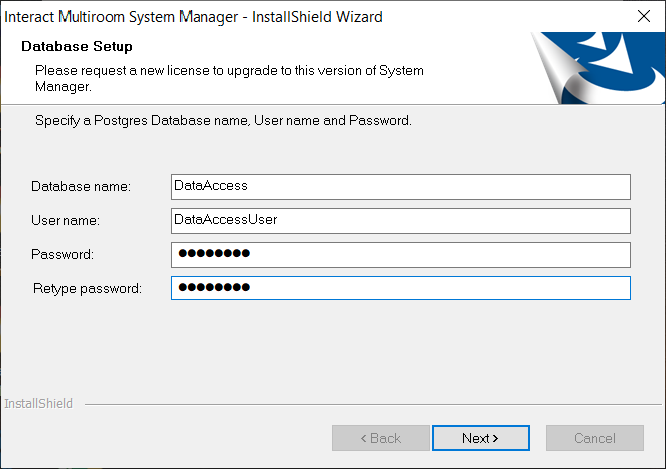Click the 'Please request a new license' message
The image size is (666, 469).
[229, 78]
